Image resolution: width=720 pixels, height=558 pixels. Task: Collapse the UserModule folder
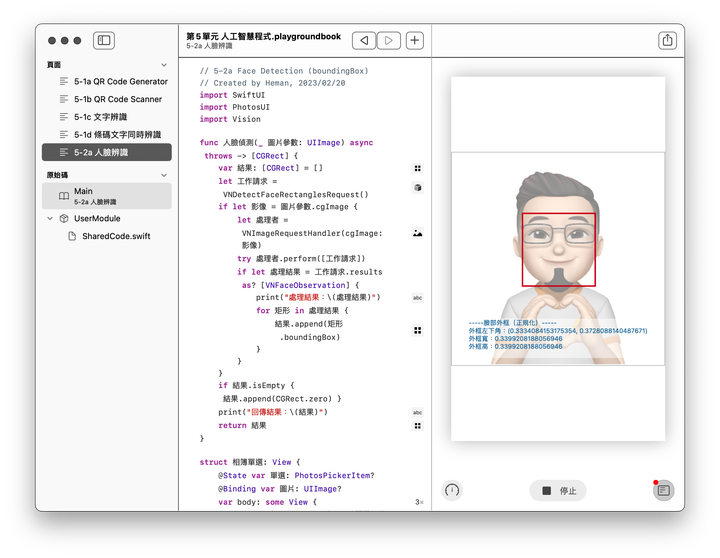coord(49,218)
